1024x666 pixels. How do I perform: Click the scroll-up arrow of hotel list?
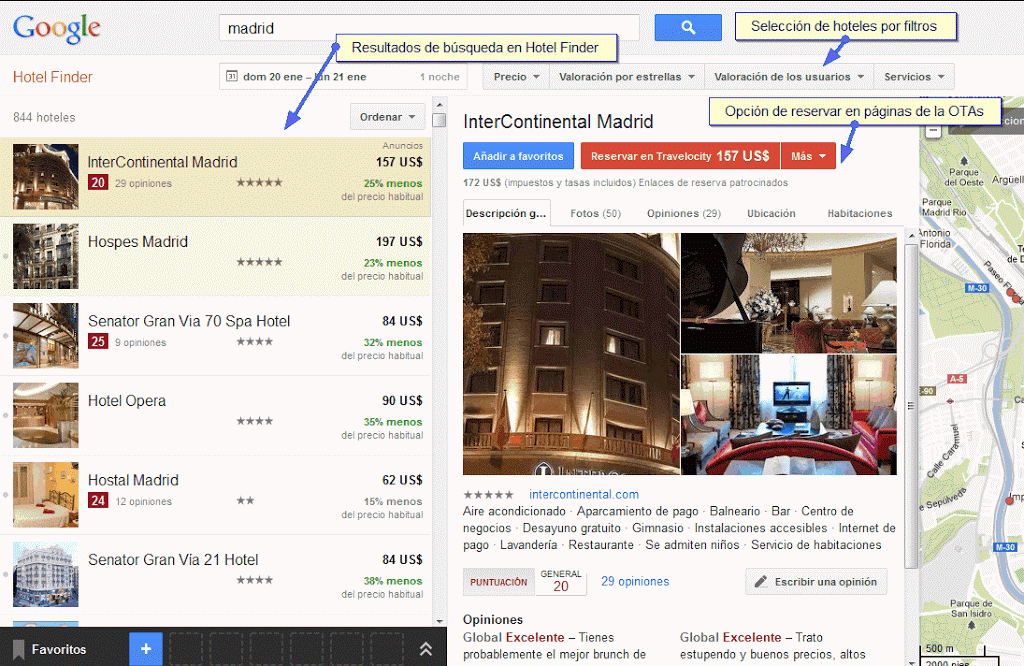point(440,104)
